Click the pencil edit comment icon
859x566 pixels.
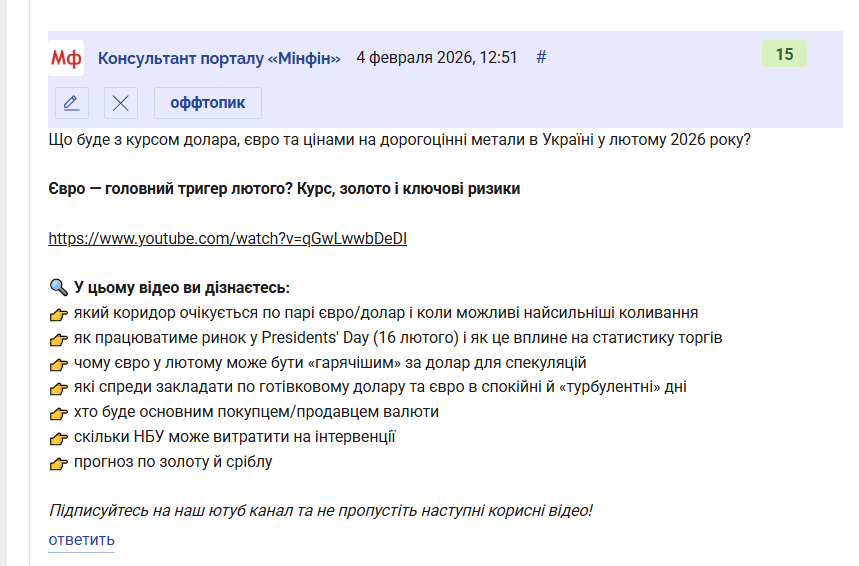tap(72, 102)
